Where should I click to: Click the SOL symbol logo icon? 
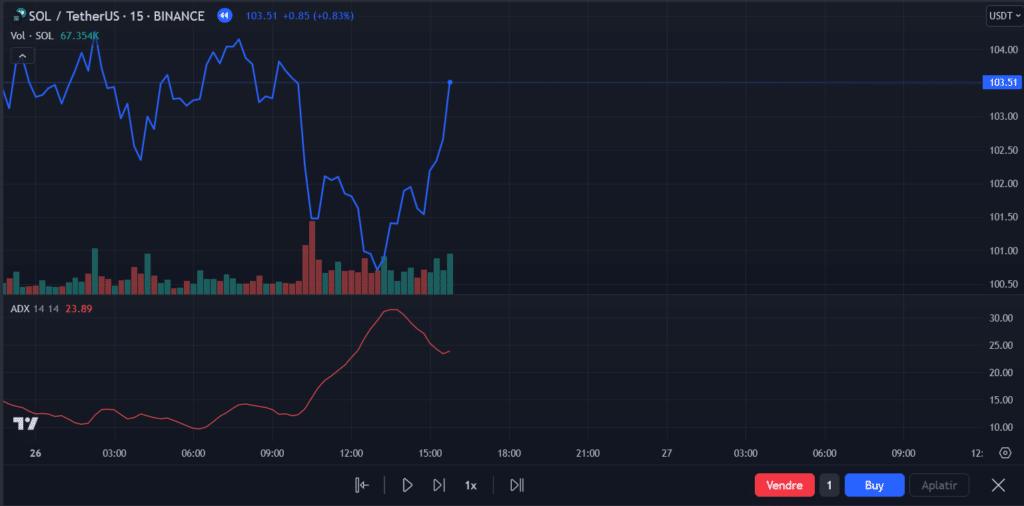(19, 15)
